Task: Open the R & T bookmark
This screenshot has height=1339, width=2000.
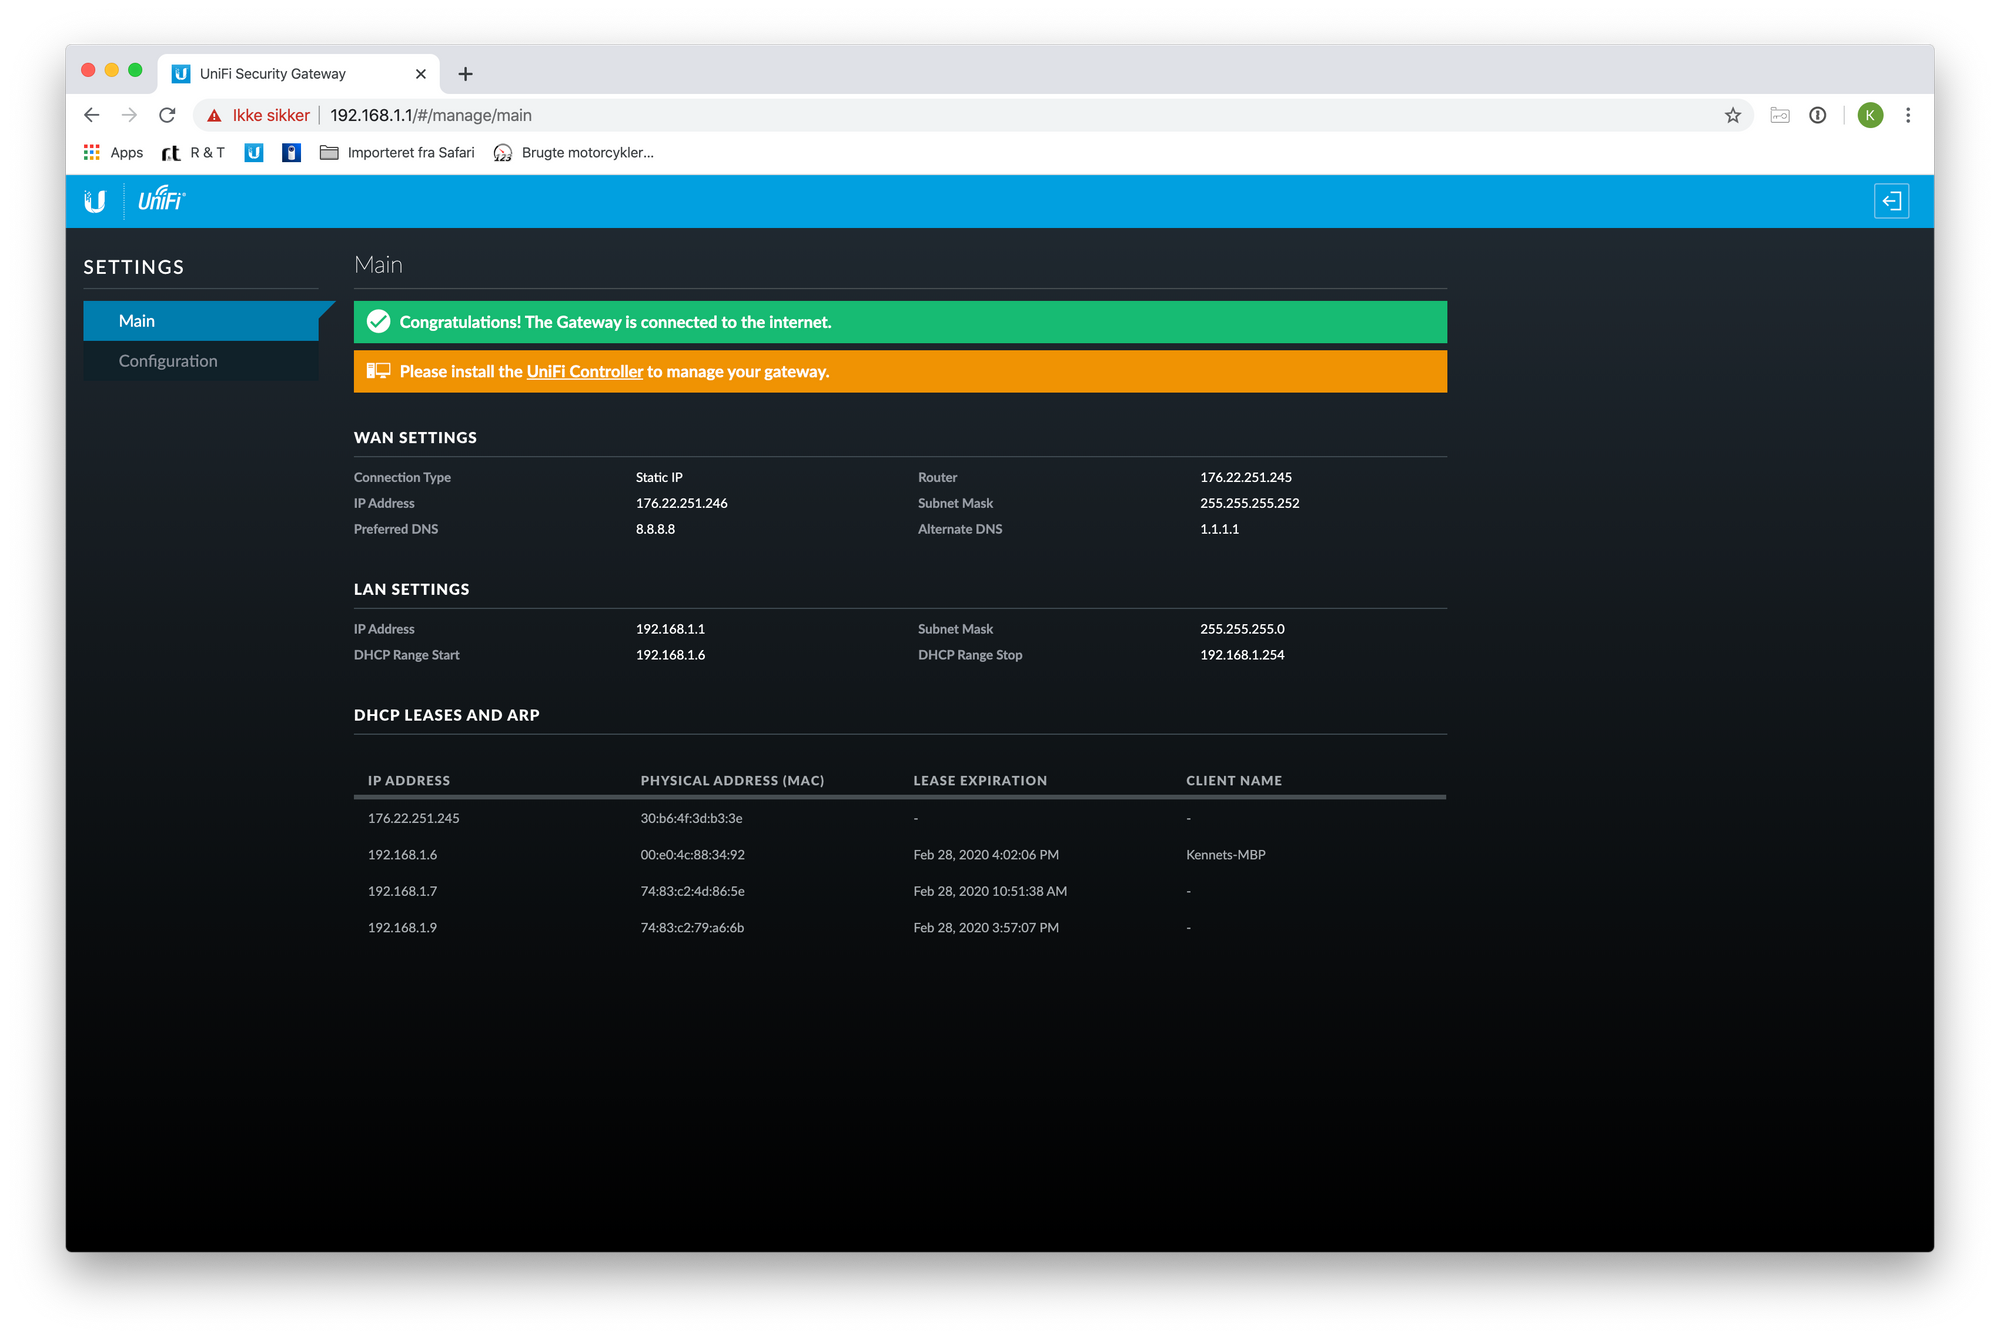Action: click(193, 152)
